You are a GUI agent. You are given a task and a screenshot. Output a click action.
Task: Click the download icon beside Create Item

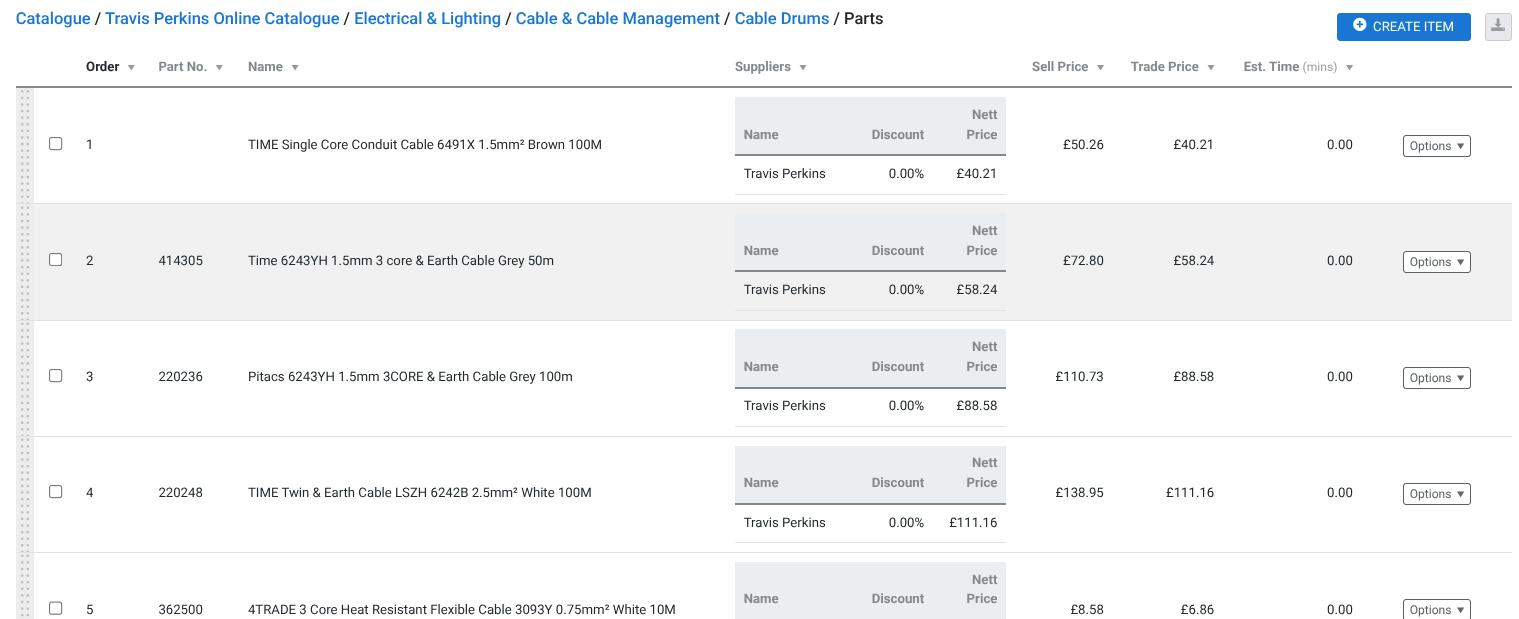[1497, 26]
